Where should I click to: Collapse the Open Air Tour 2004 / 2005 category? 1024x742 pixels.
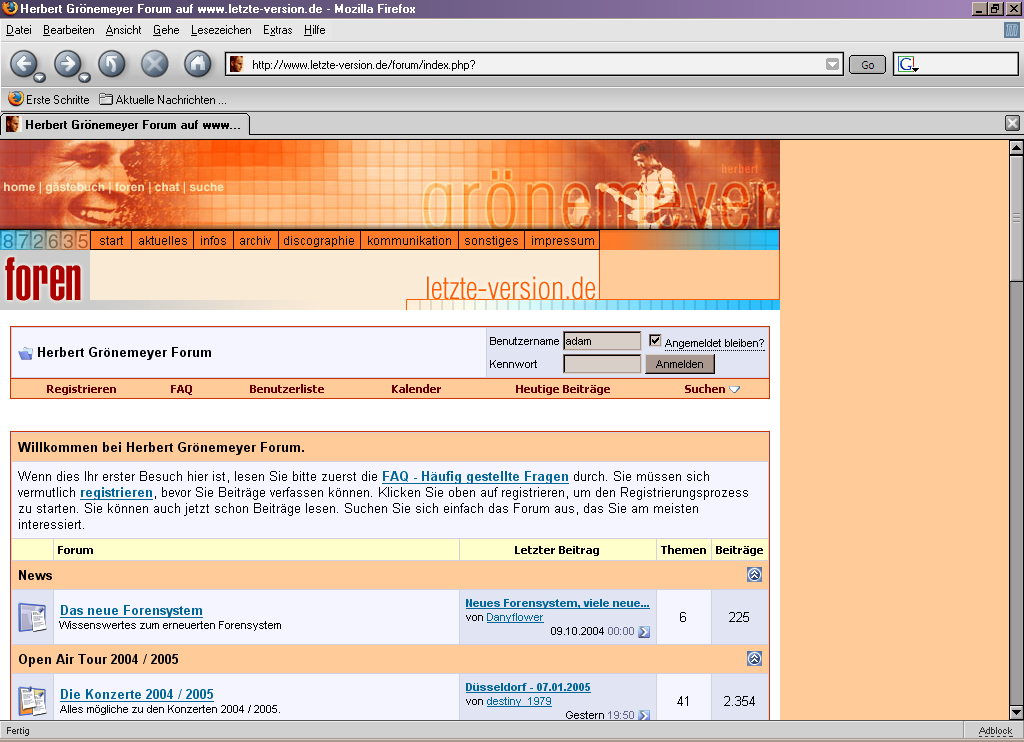754,659
